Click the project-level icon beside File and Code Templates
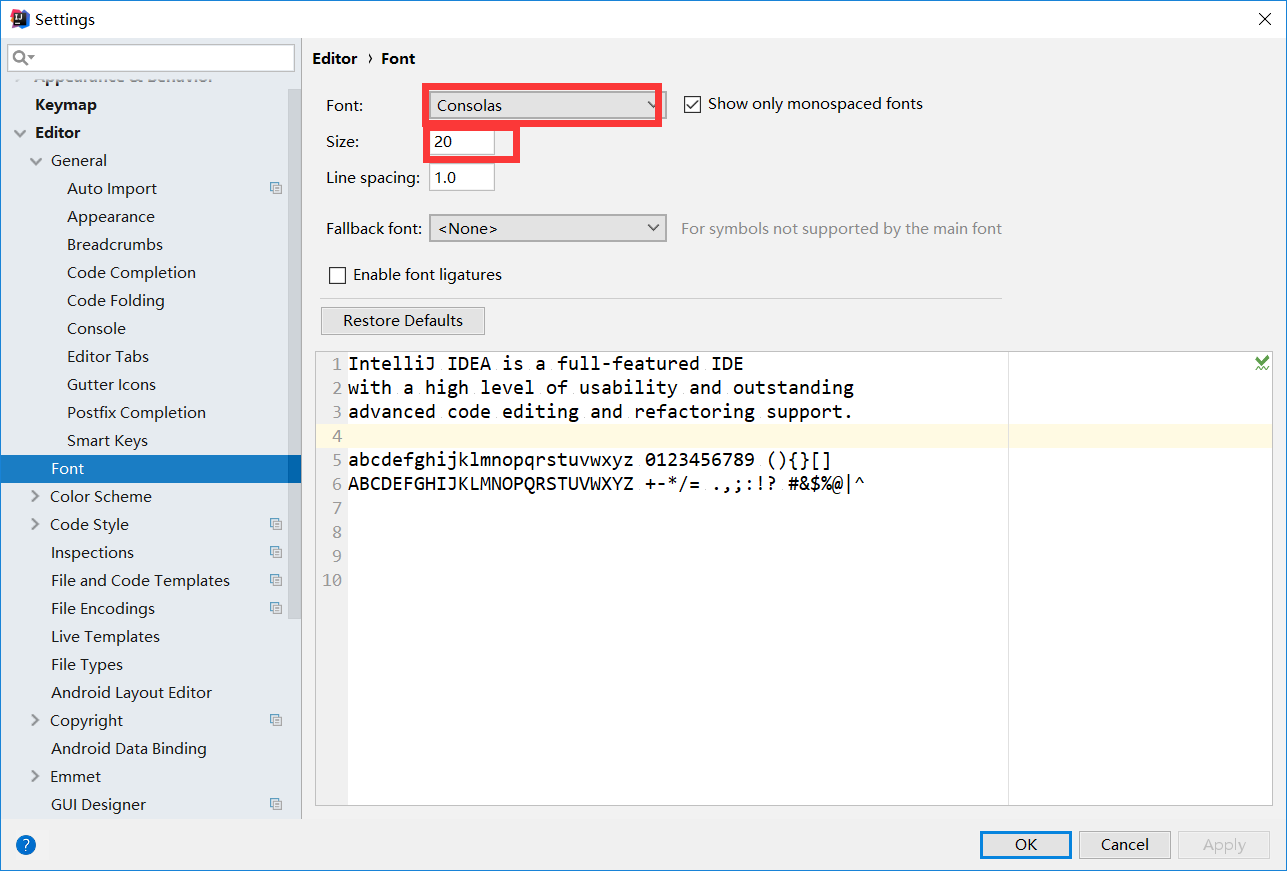Image resolution: width=1287 pixels, height=871 pixels. pyautogui.click(x=276, y=580)
